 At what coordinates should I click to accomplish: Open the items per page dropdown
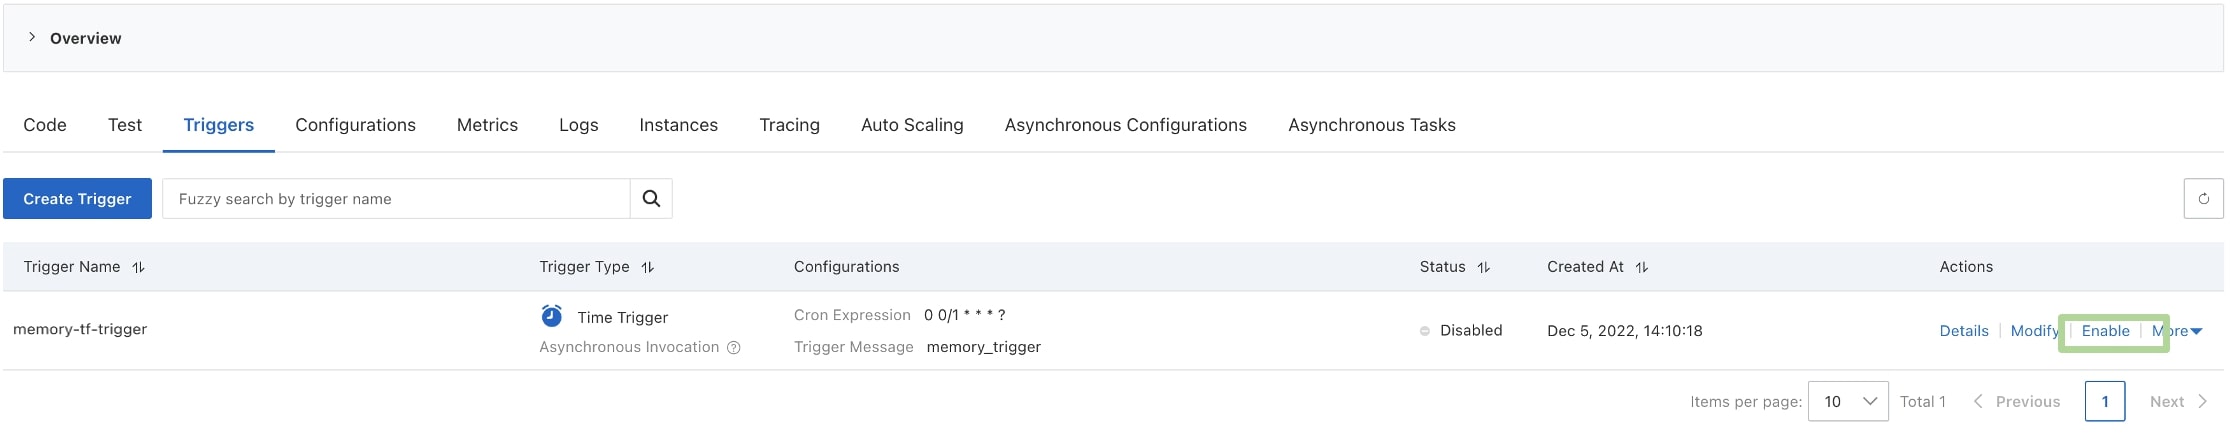1848,401
